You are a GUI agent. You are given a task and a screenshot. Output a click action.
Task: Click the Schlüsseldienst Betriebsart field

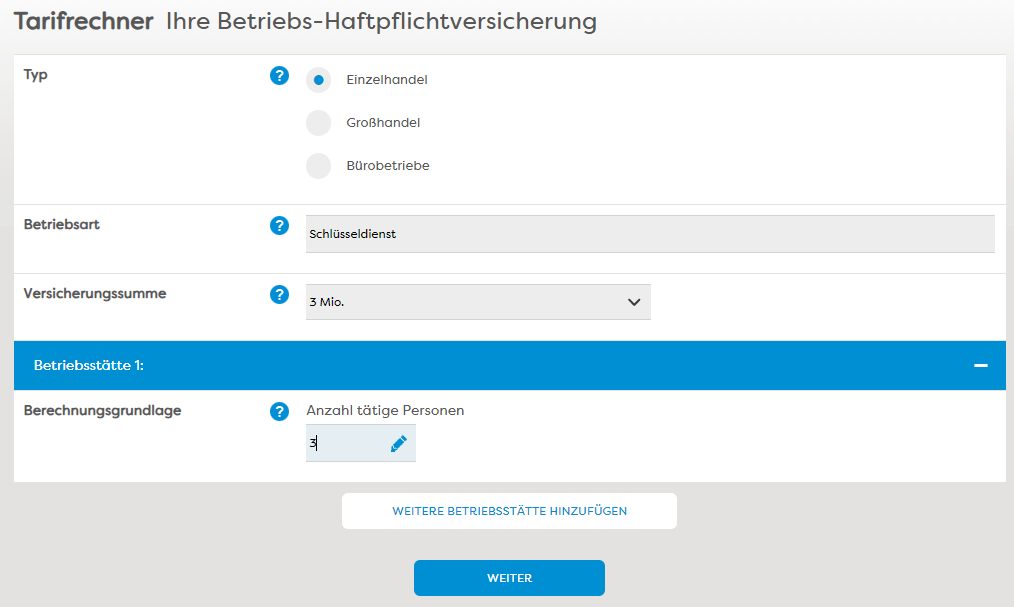pos(650,234)
